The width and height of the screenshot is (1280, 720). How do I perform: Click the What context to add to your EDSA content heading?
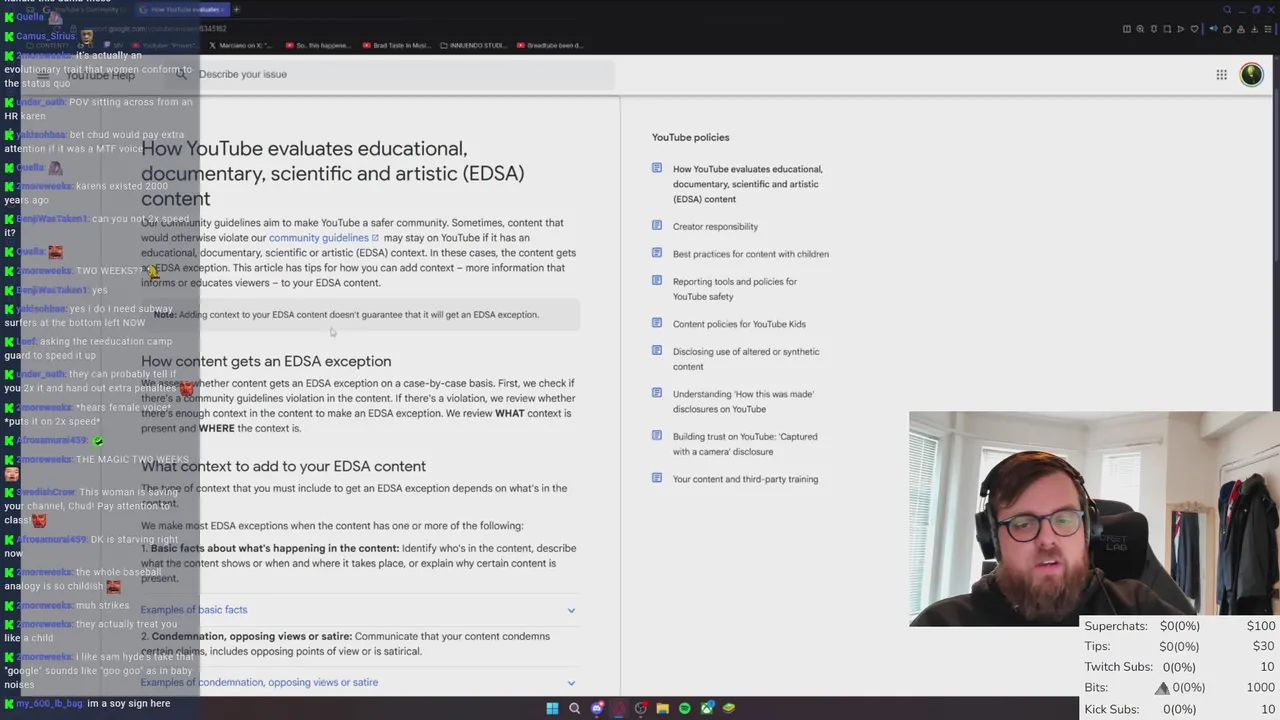pos(283,466)
